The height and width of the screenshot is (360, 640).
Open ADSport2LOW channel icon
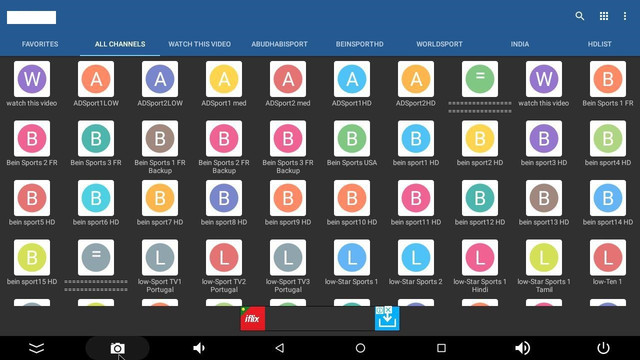[160, 79]
